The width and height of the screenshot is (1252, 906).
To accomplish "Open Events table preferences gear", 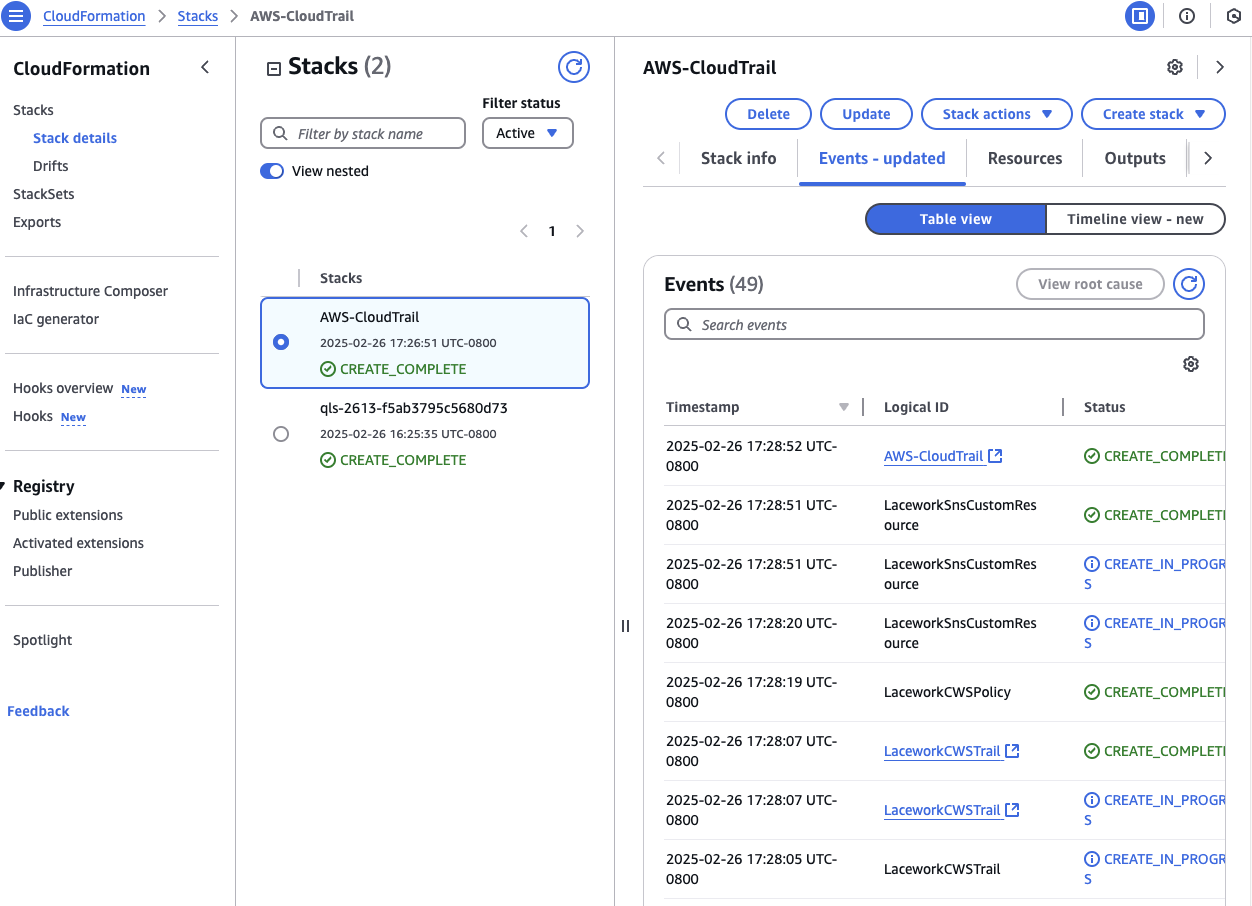I will (1190, 364).
